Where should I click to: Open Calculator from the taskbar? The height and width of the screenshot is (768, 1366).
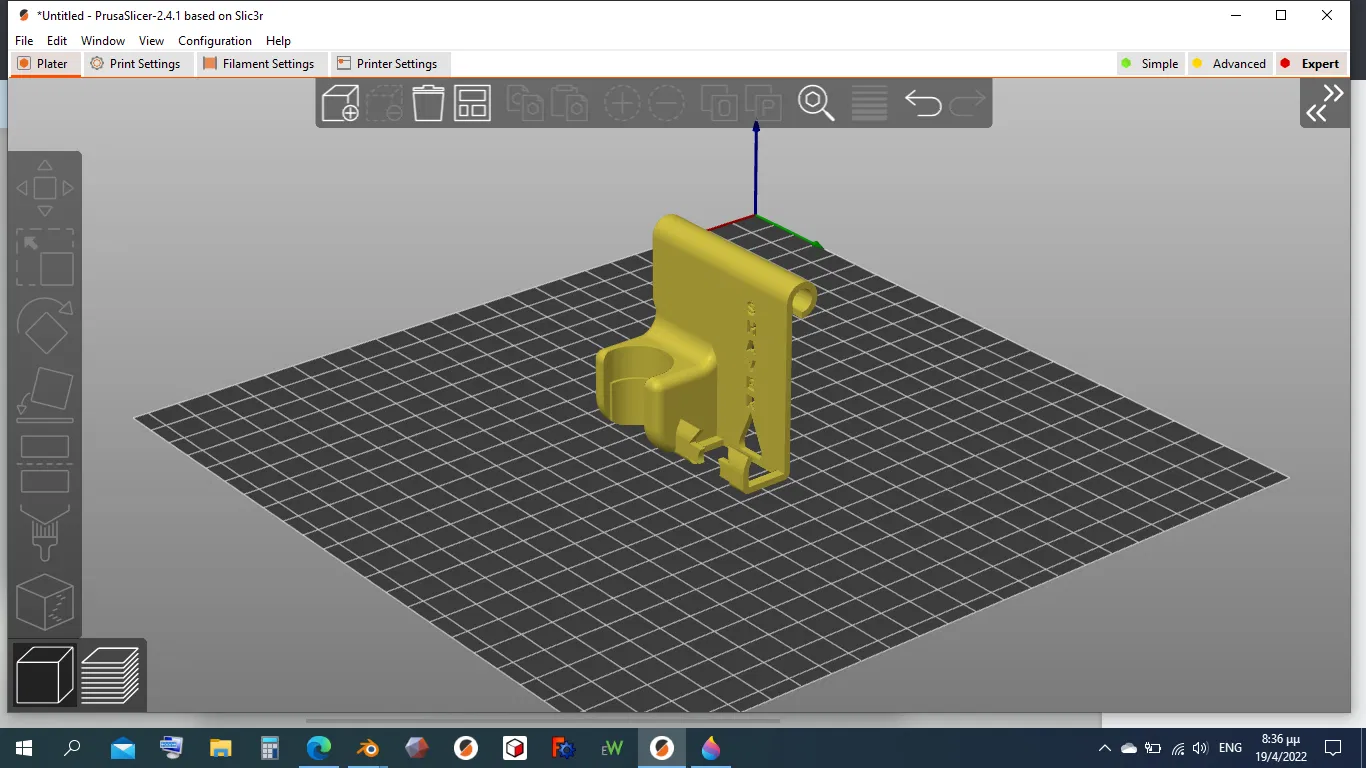click(270, 748)
